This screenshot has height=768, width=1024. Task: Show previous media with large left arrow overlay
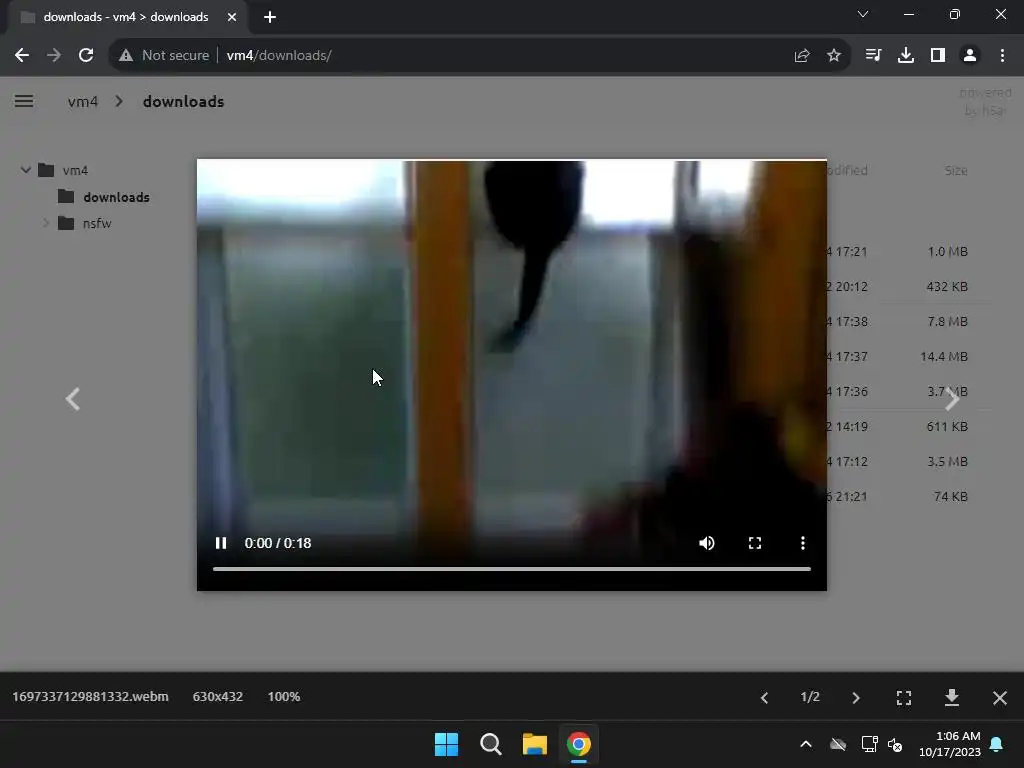(72, 399)
